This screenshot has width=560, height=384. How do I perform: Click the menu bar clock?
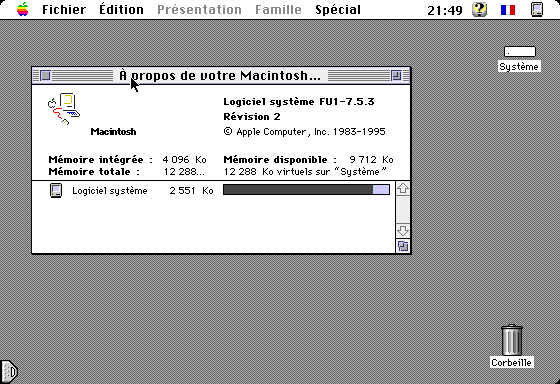pyautogui.click(x=445, y=10)
